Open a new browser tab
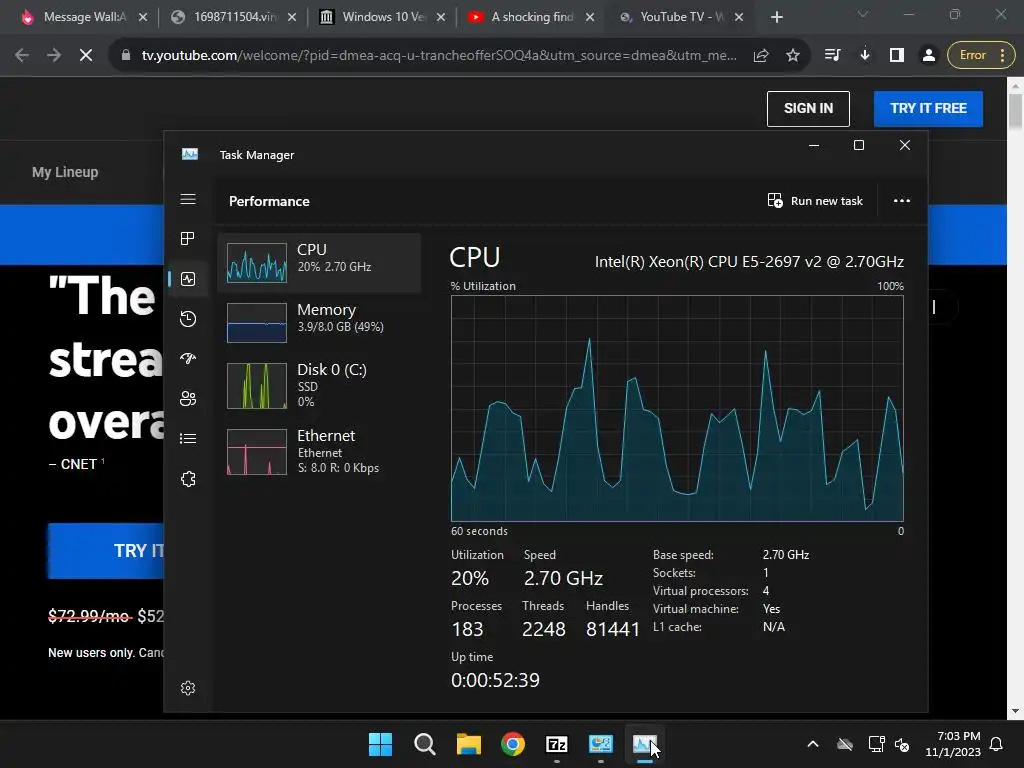The image size is (1024, 768). 776,17
